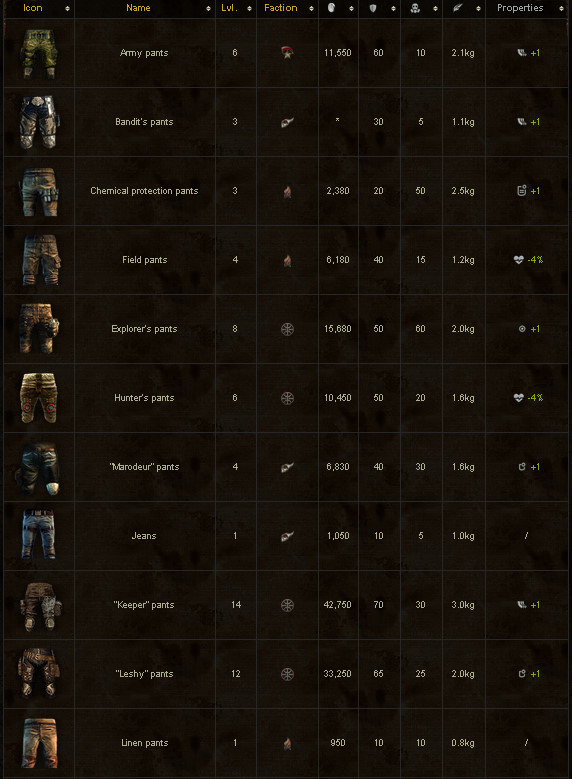Screen dimensions: 572x779
Task: Sort table by Lvl. column arrows
Action: click(x=249, y=8)
